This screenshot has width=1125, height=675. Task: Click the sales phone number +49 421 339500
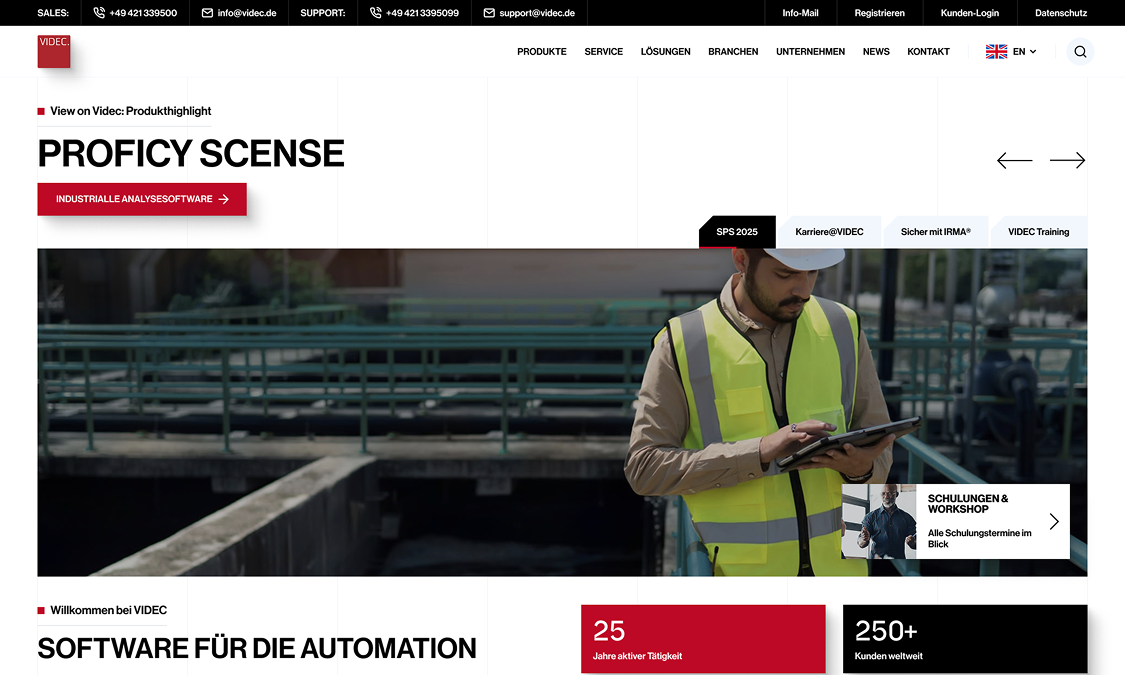tap(135, 13)
